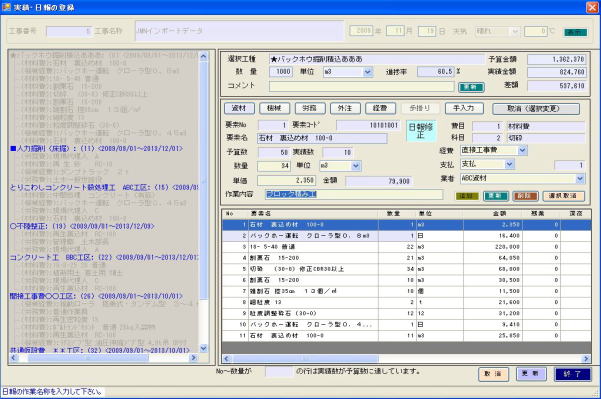Open the 業者 dropdown showing ABC資材
601x399 pixels.
point(580,179)
